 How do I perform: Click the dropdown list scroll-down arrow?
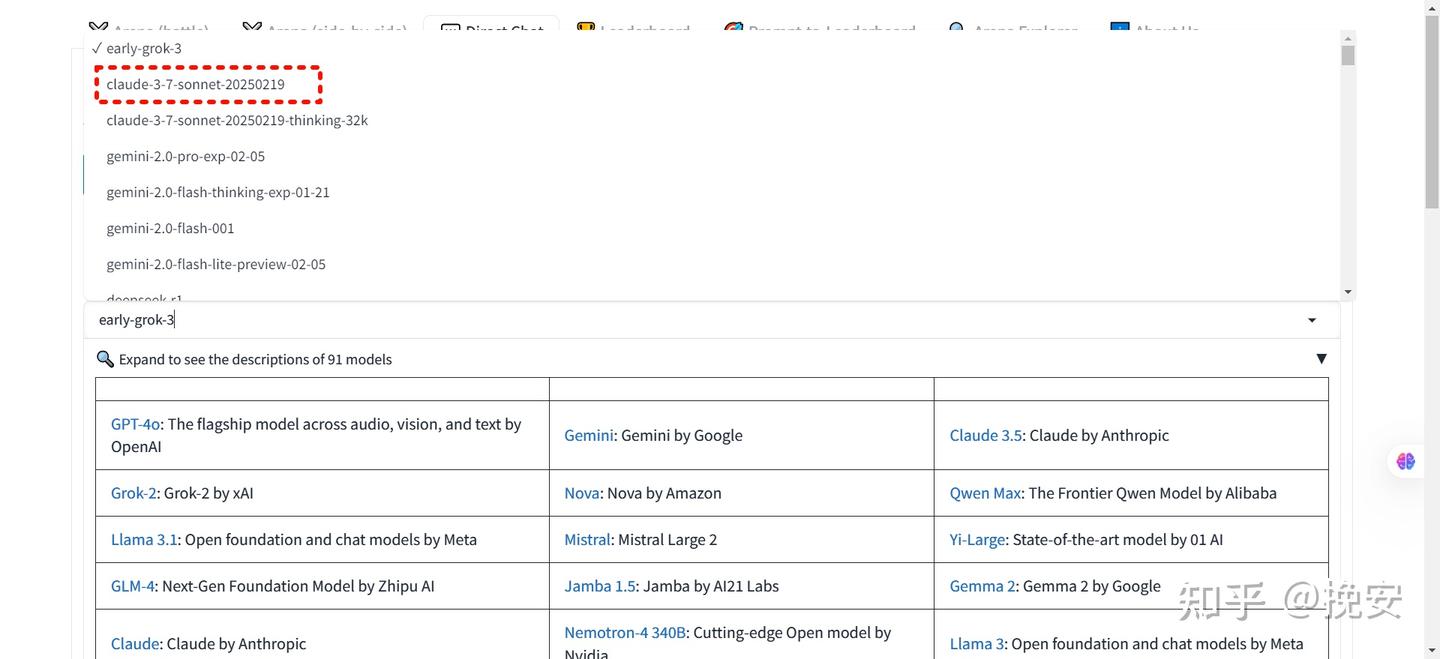coord(1348,292)
